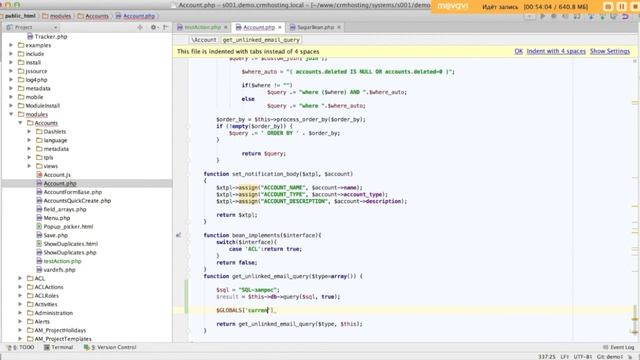Click the get_unlinked_email_query breadcrumb

[261, 40]
